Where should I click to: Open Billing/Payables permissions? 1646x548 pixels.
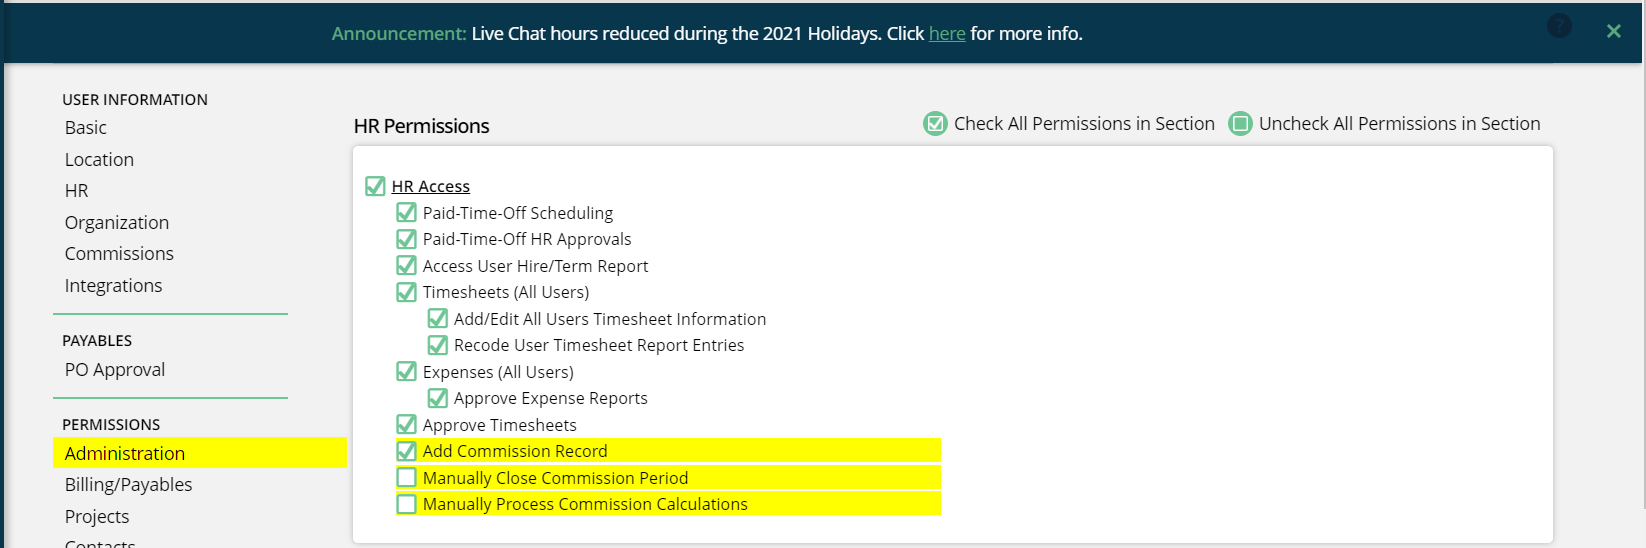128,485
